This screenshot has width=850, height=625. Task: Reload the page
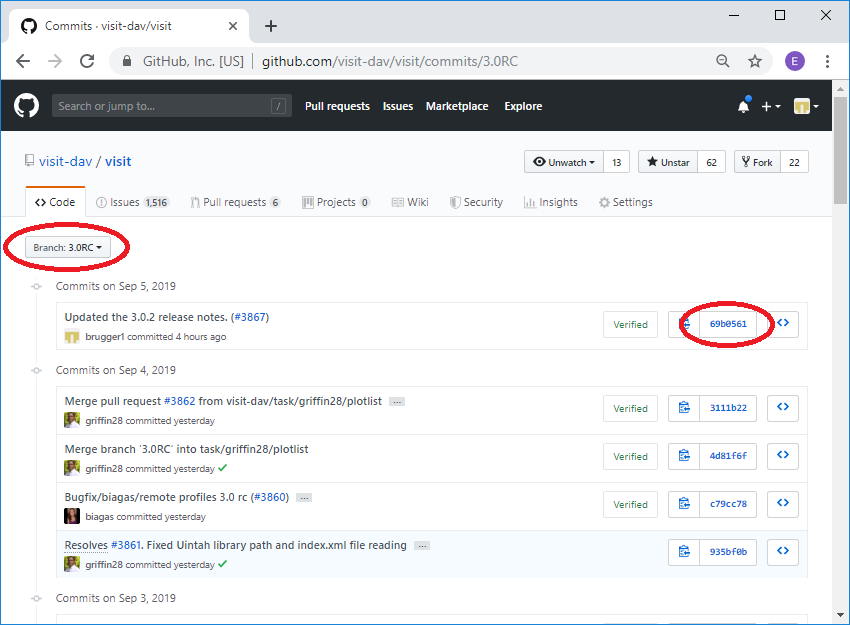click(87, 61)
